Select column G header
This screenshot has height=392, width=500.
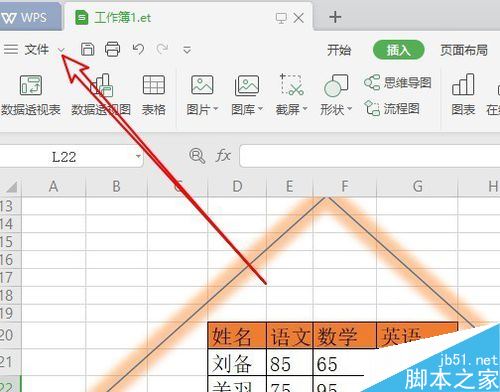point(417,187)
